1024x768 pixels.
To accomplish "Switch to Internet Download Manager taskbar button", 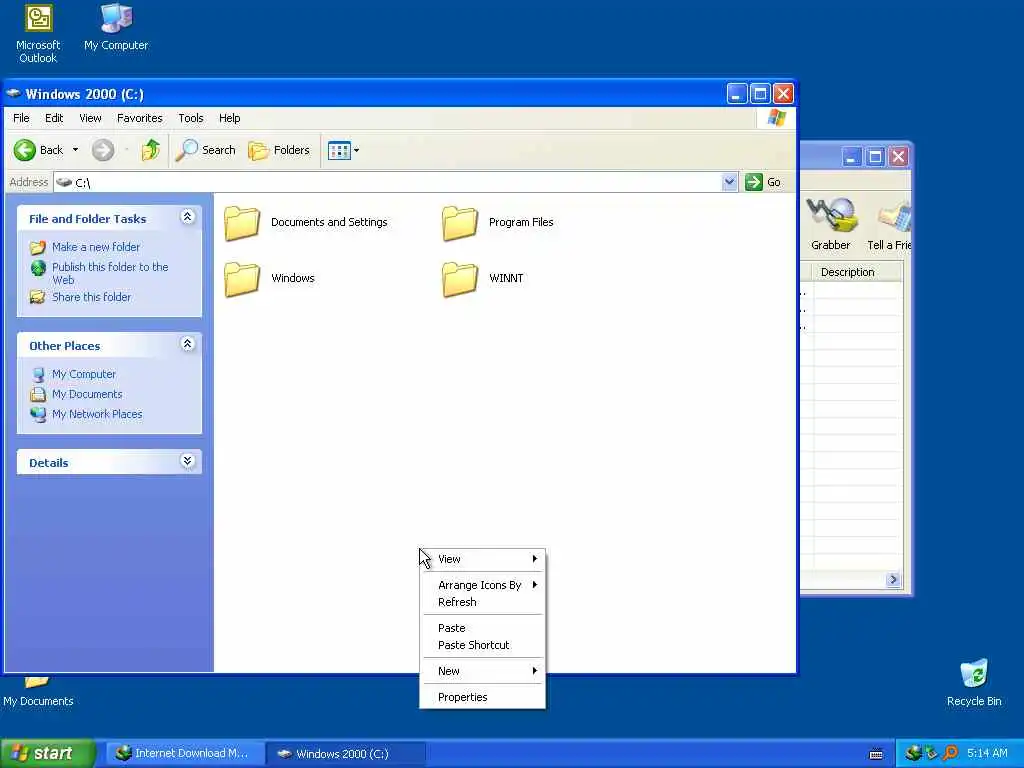I will coord(184,754).
